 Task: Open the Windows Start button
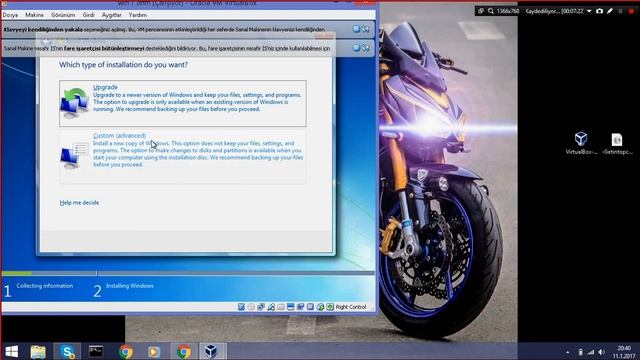[x=11, y=351]
